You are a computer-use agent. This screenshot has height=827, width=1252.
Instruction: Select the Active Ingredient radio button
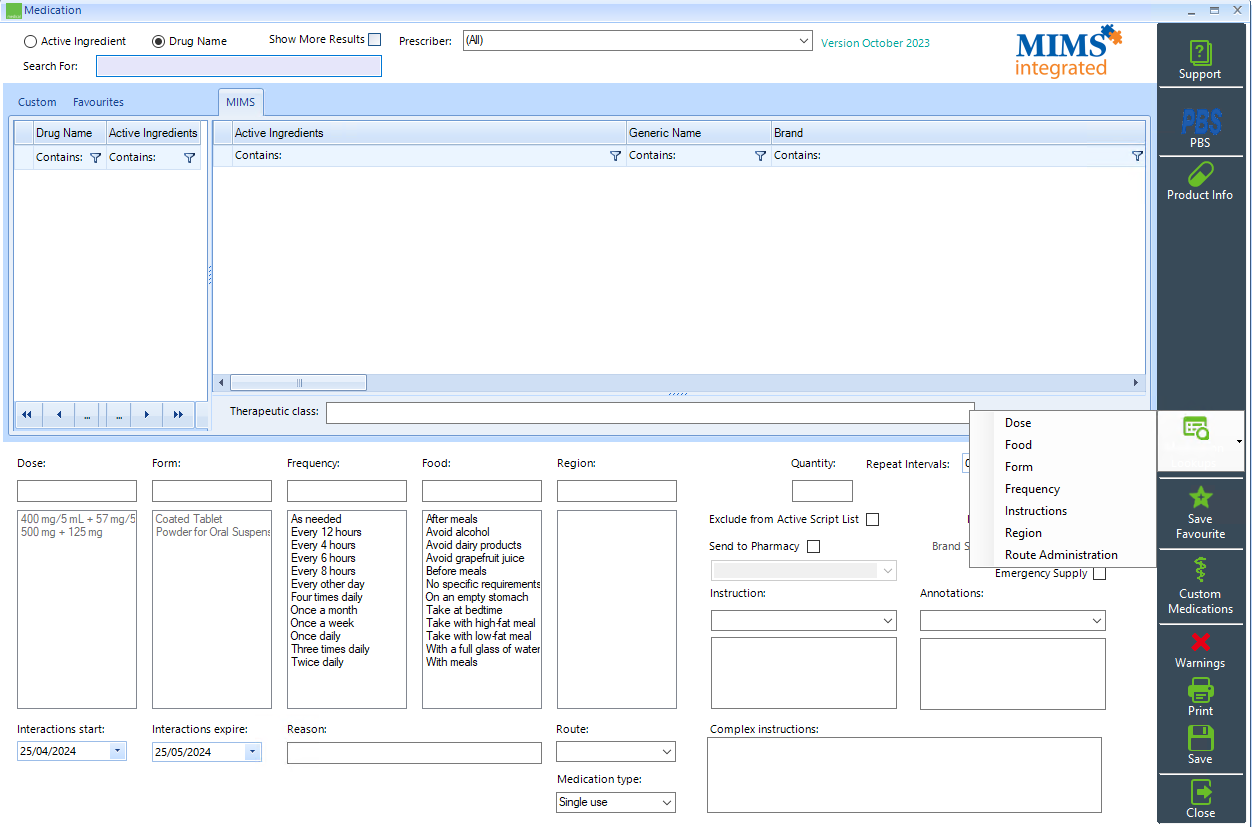[31, 42]
